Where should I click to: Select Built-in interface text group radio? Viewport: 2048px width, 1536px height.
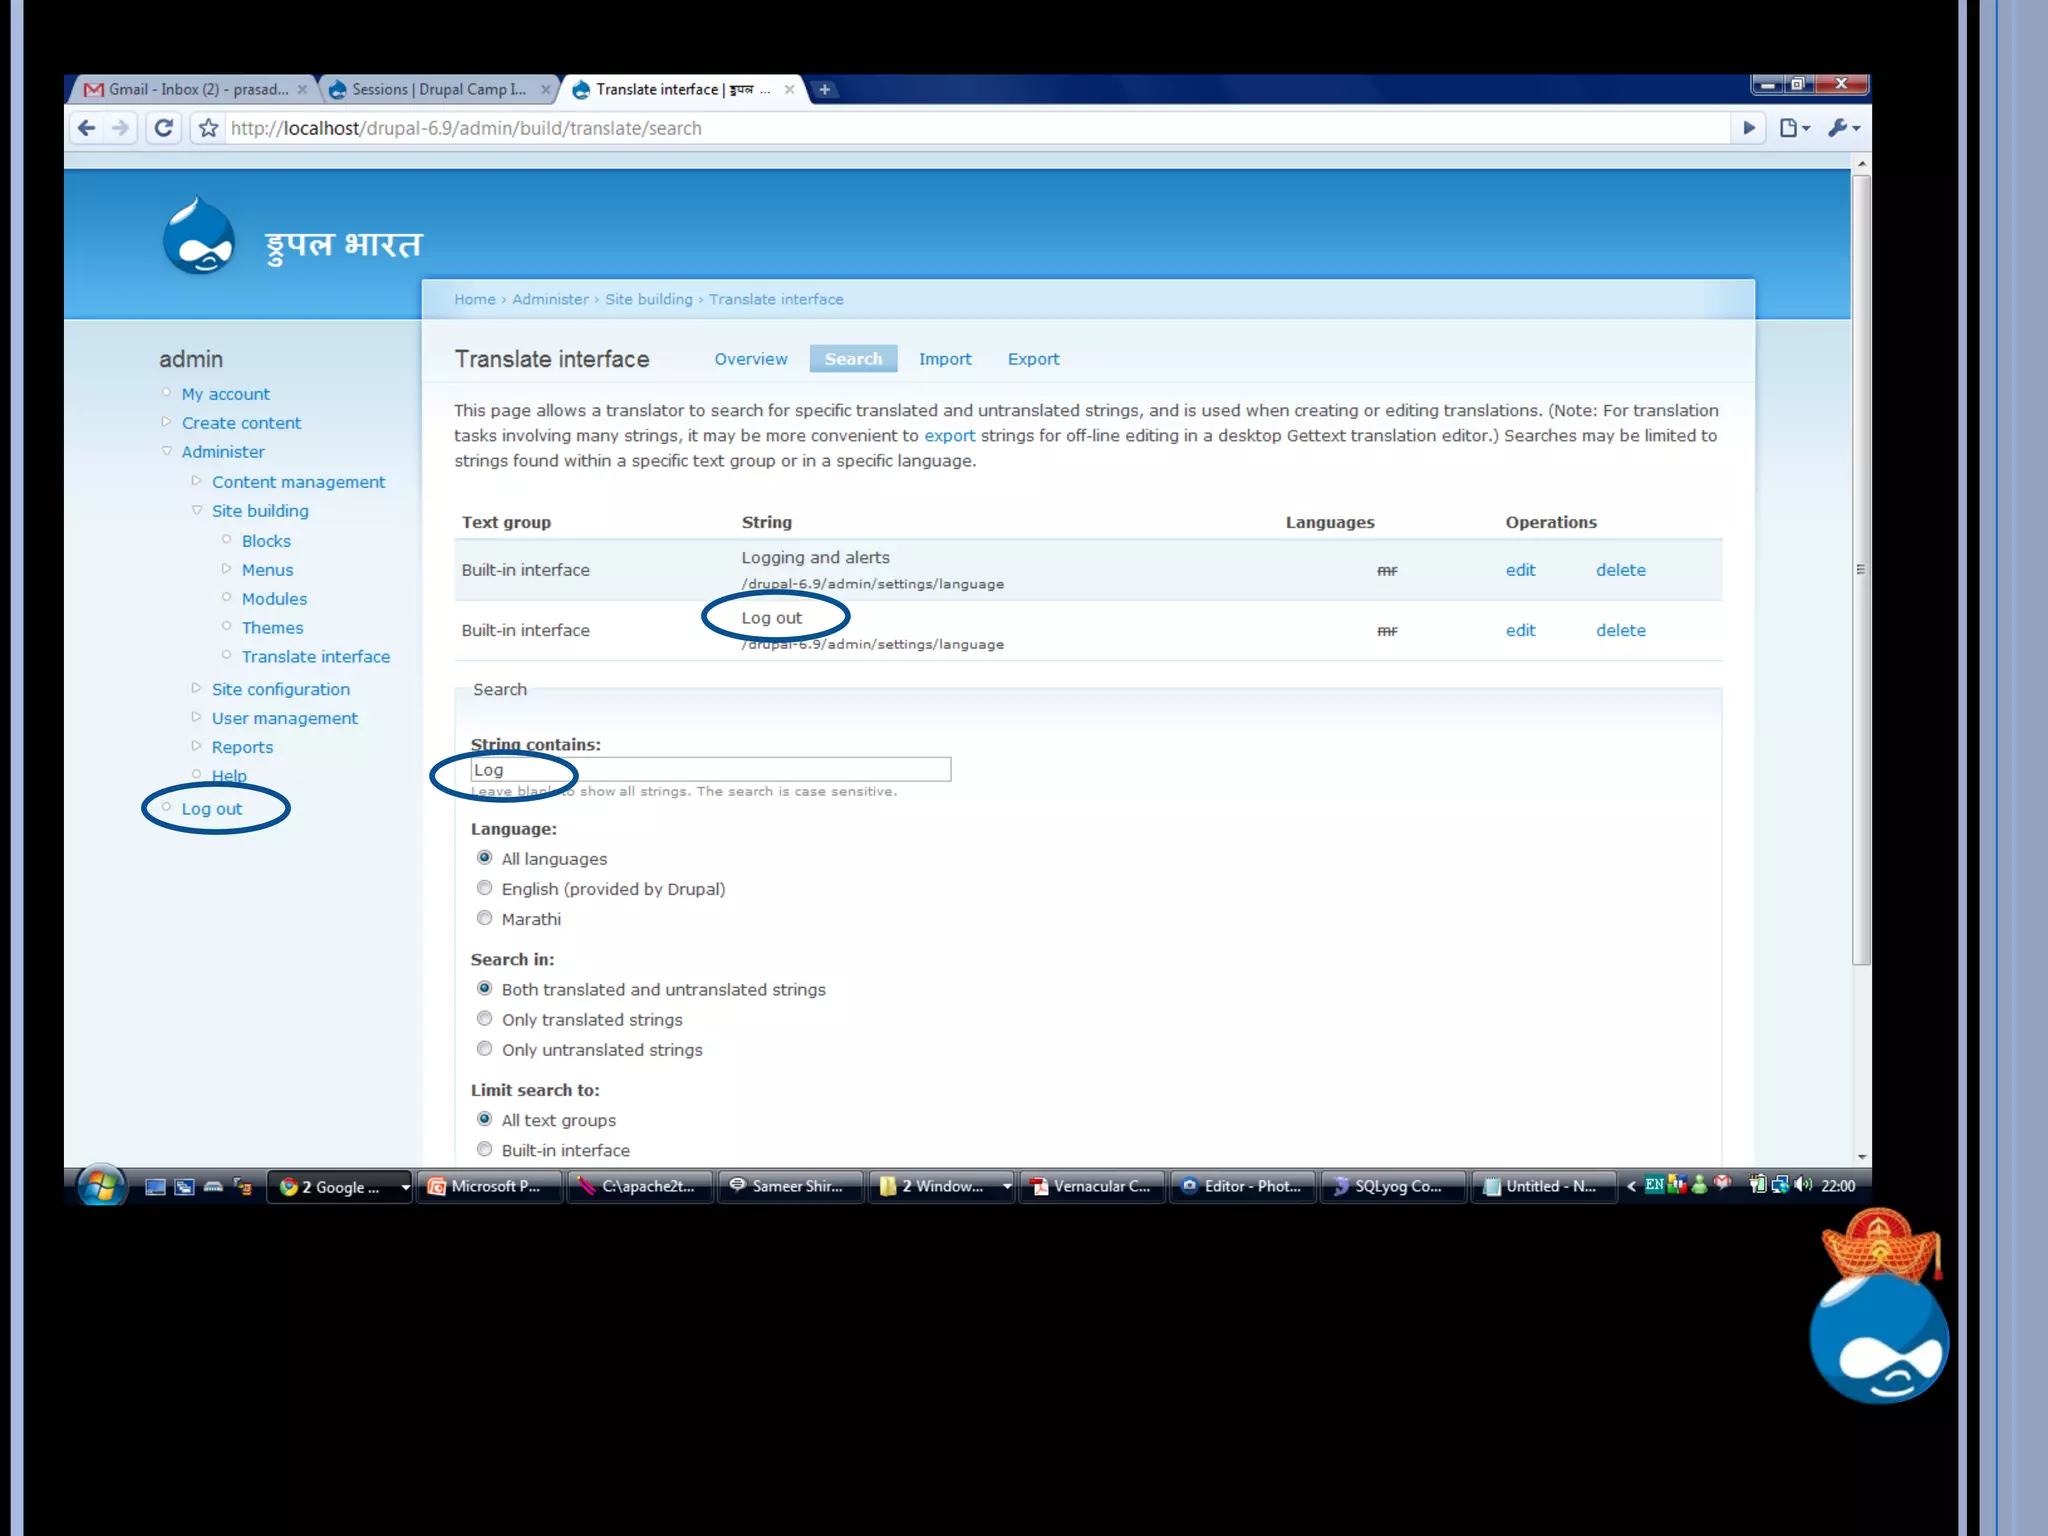coord(485,1149)
